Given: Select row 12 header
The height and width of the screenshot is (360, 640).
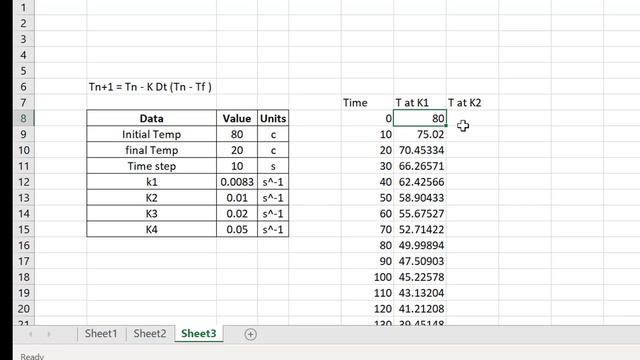Looking at the screenshot, I should (23, 182).
